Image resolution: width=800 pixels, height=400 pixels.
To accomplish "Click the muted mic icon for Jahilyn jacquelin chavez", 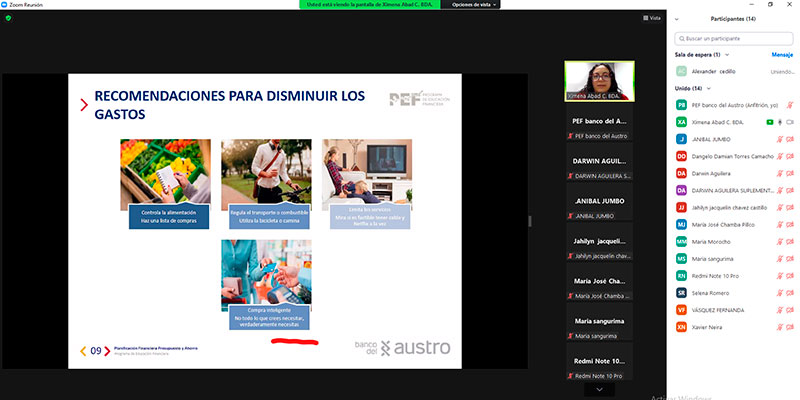I will pos(780,208).
